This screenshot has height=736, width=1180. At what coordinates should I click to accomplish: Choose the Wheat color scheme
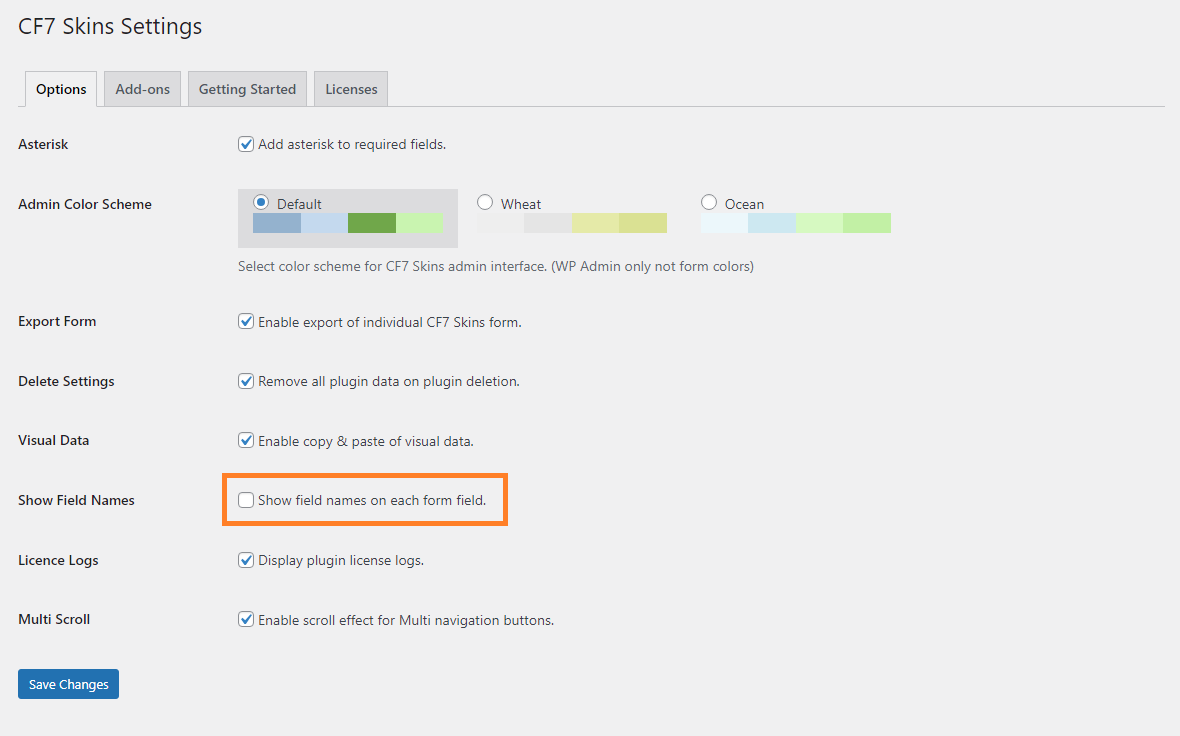pyautogui.click(x=485, y=202)
